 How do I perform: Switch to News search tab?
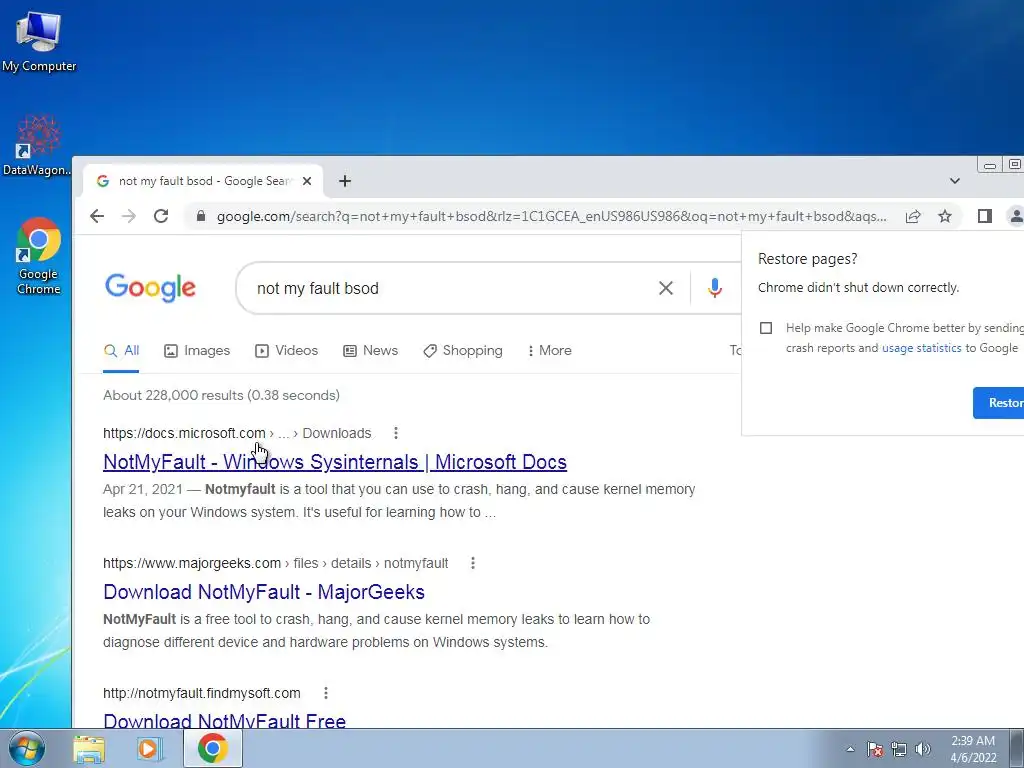point(370,351)
